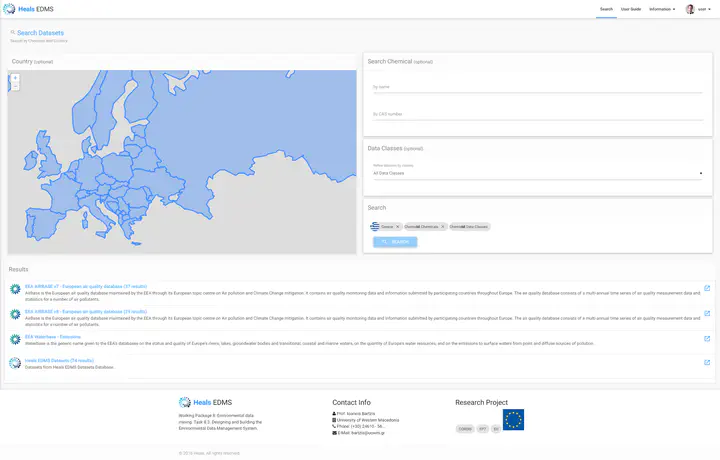Click EEA logo beside Waterbase result

[15, 339]
